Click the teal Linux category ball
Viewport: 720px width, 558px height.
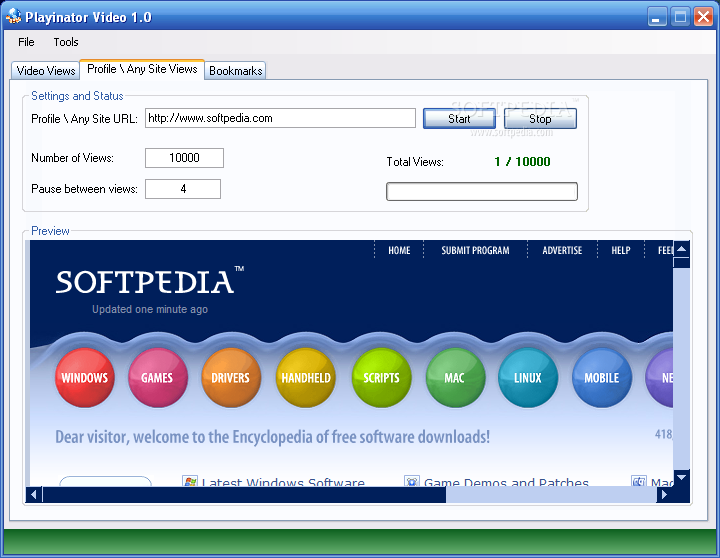pyautogui.click(x=528, y=378)
